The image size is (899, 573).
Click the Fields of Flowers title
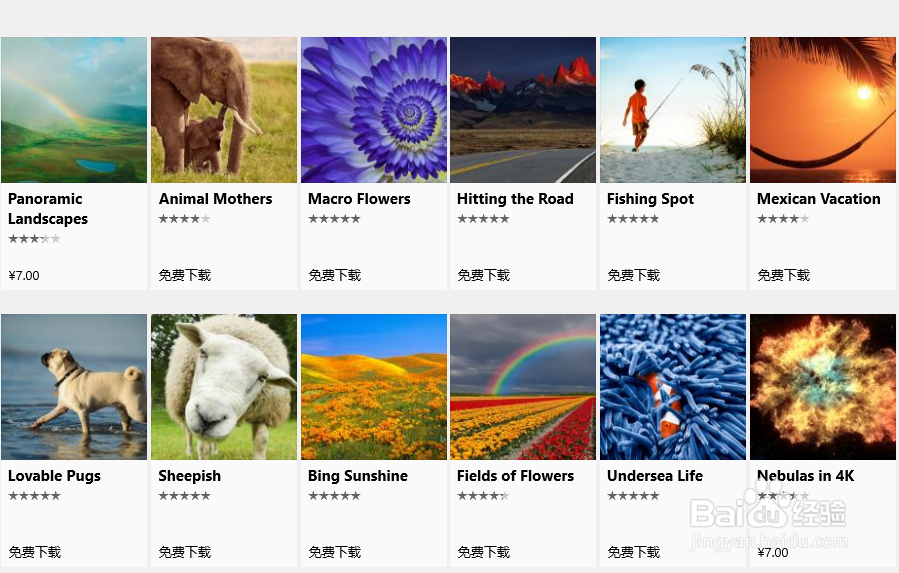click(515, 476)
